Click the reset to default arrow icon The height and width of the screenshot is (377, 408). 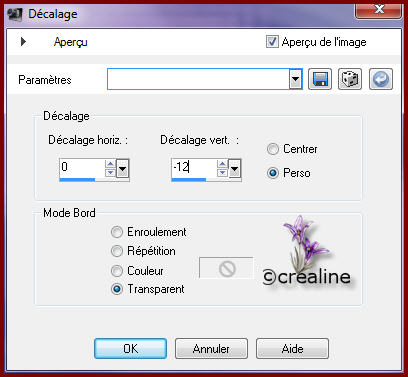point(381,79)
